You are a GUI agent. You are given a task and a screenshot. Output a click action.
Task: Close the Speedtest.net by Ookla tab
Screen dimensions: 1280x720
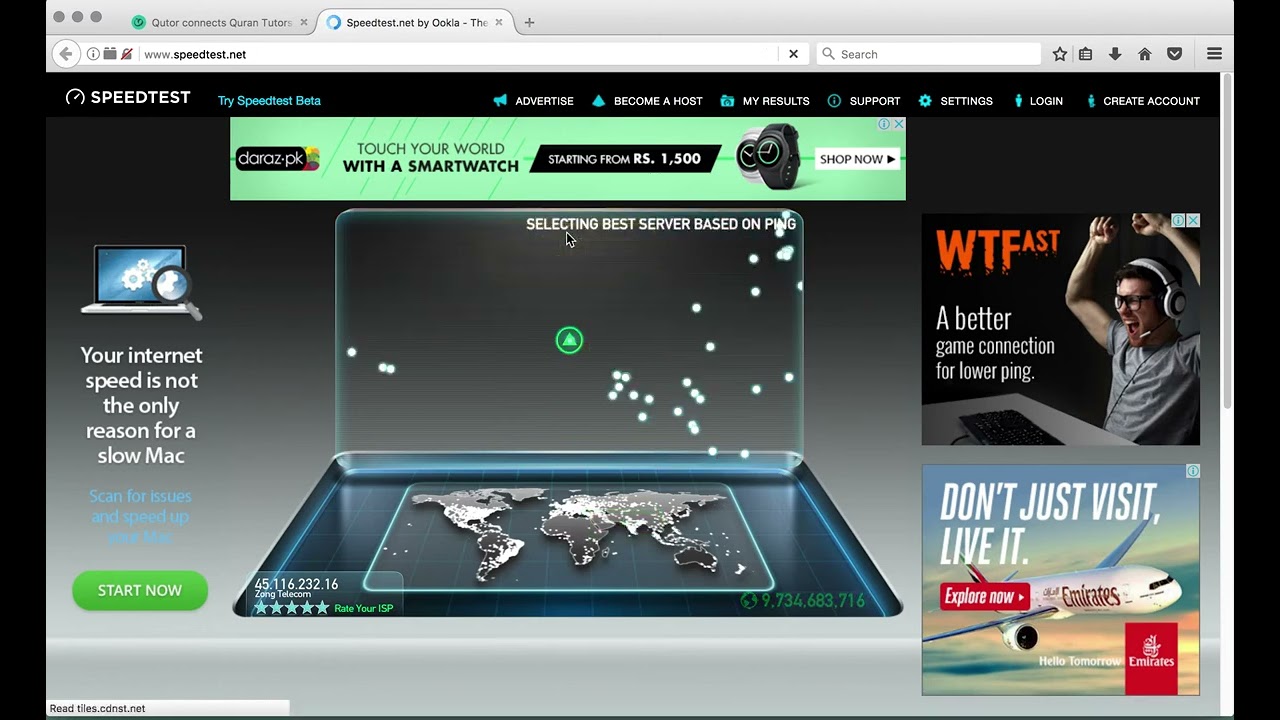click(x=499, y=22)
